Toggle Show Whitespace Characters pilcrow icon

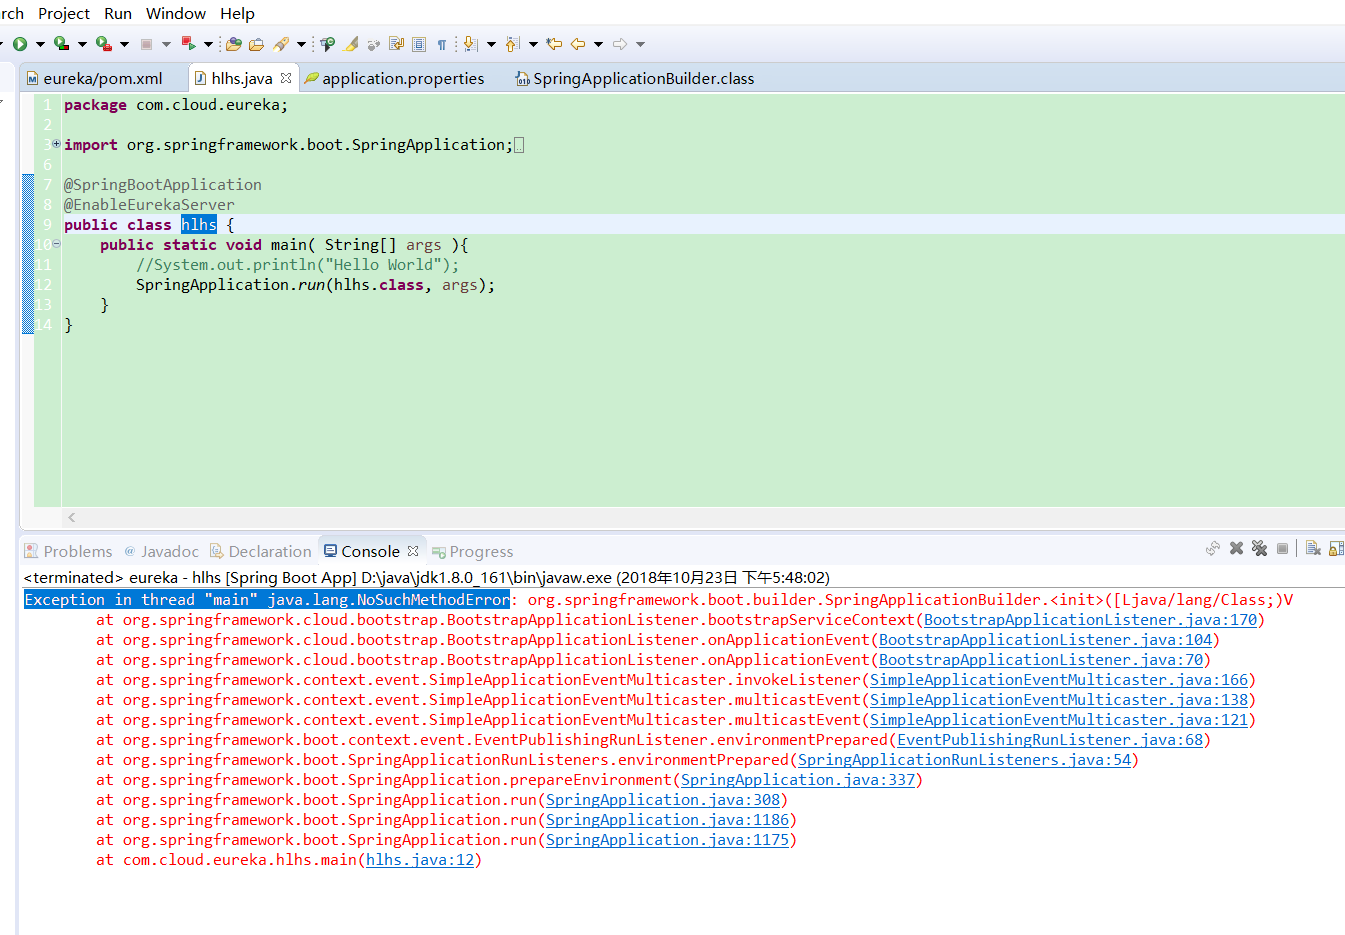(x=441, y=44)
